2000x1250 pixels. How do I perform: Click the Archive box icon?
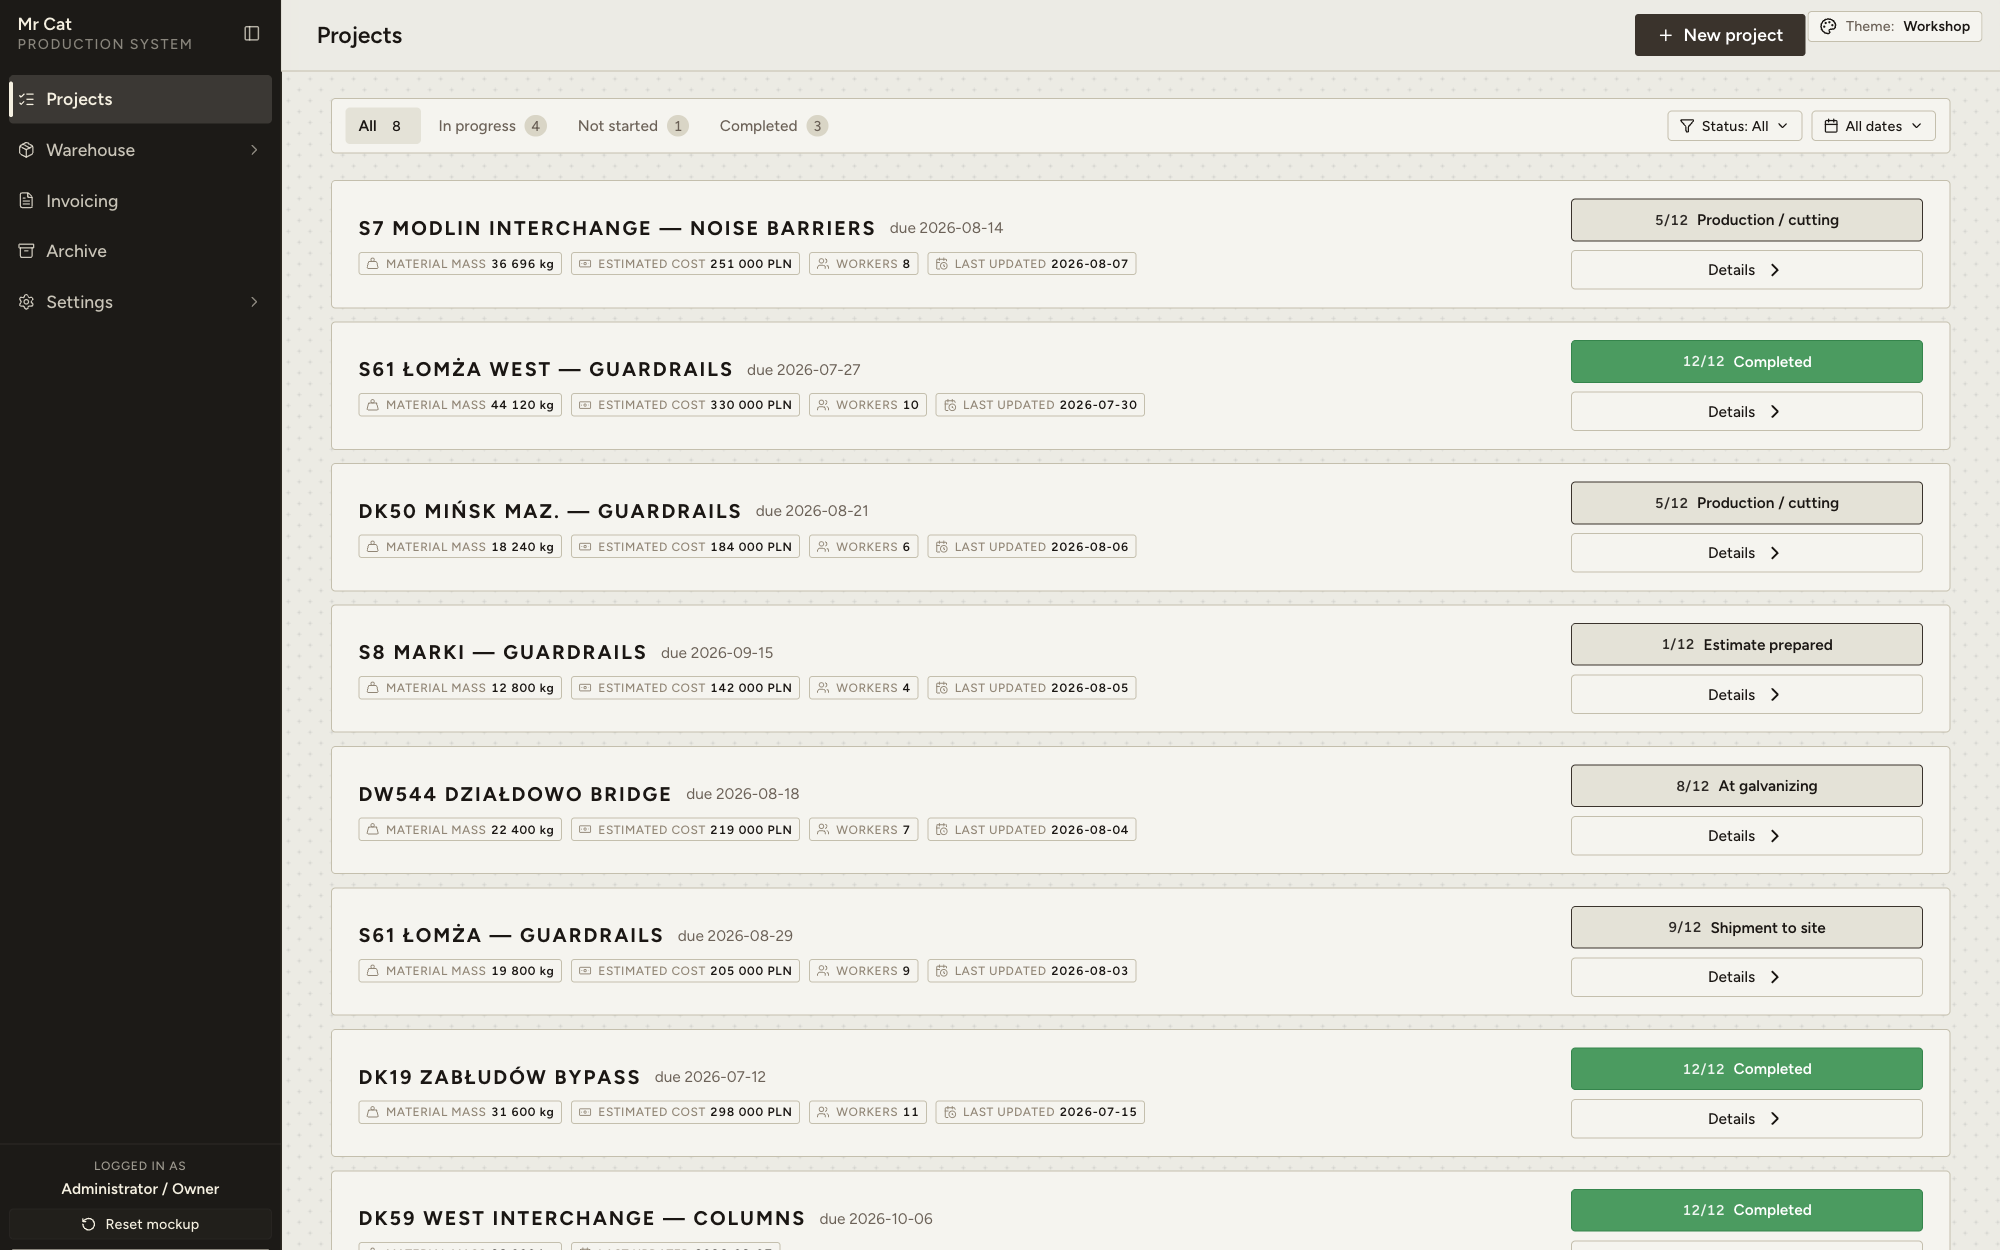click(27, 251)
